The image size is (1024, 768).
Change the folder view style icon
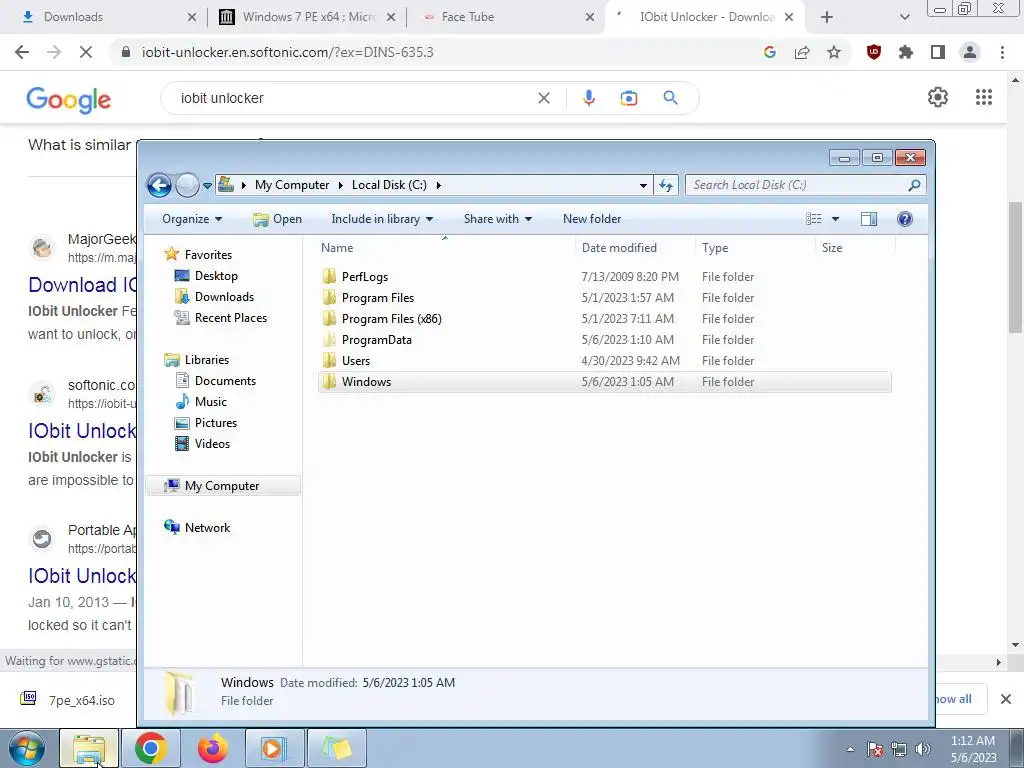[814, 219]
